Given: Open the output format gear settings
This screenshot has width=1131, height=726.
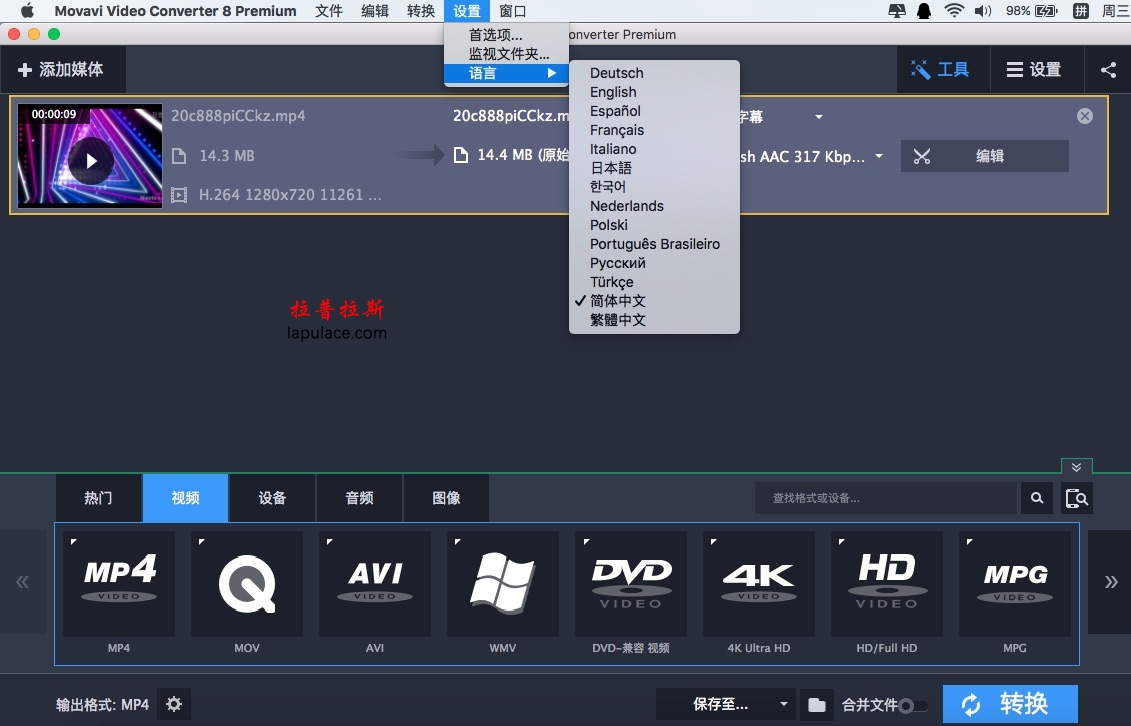Looking at the screenshot, I should click(174, 704).
